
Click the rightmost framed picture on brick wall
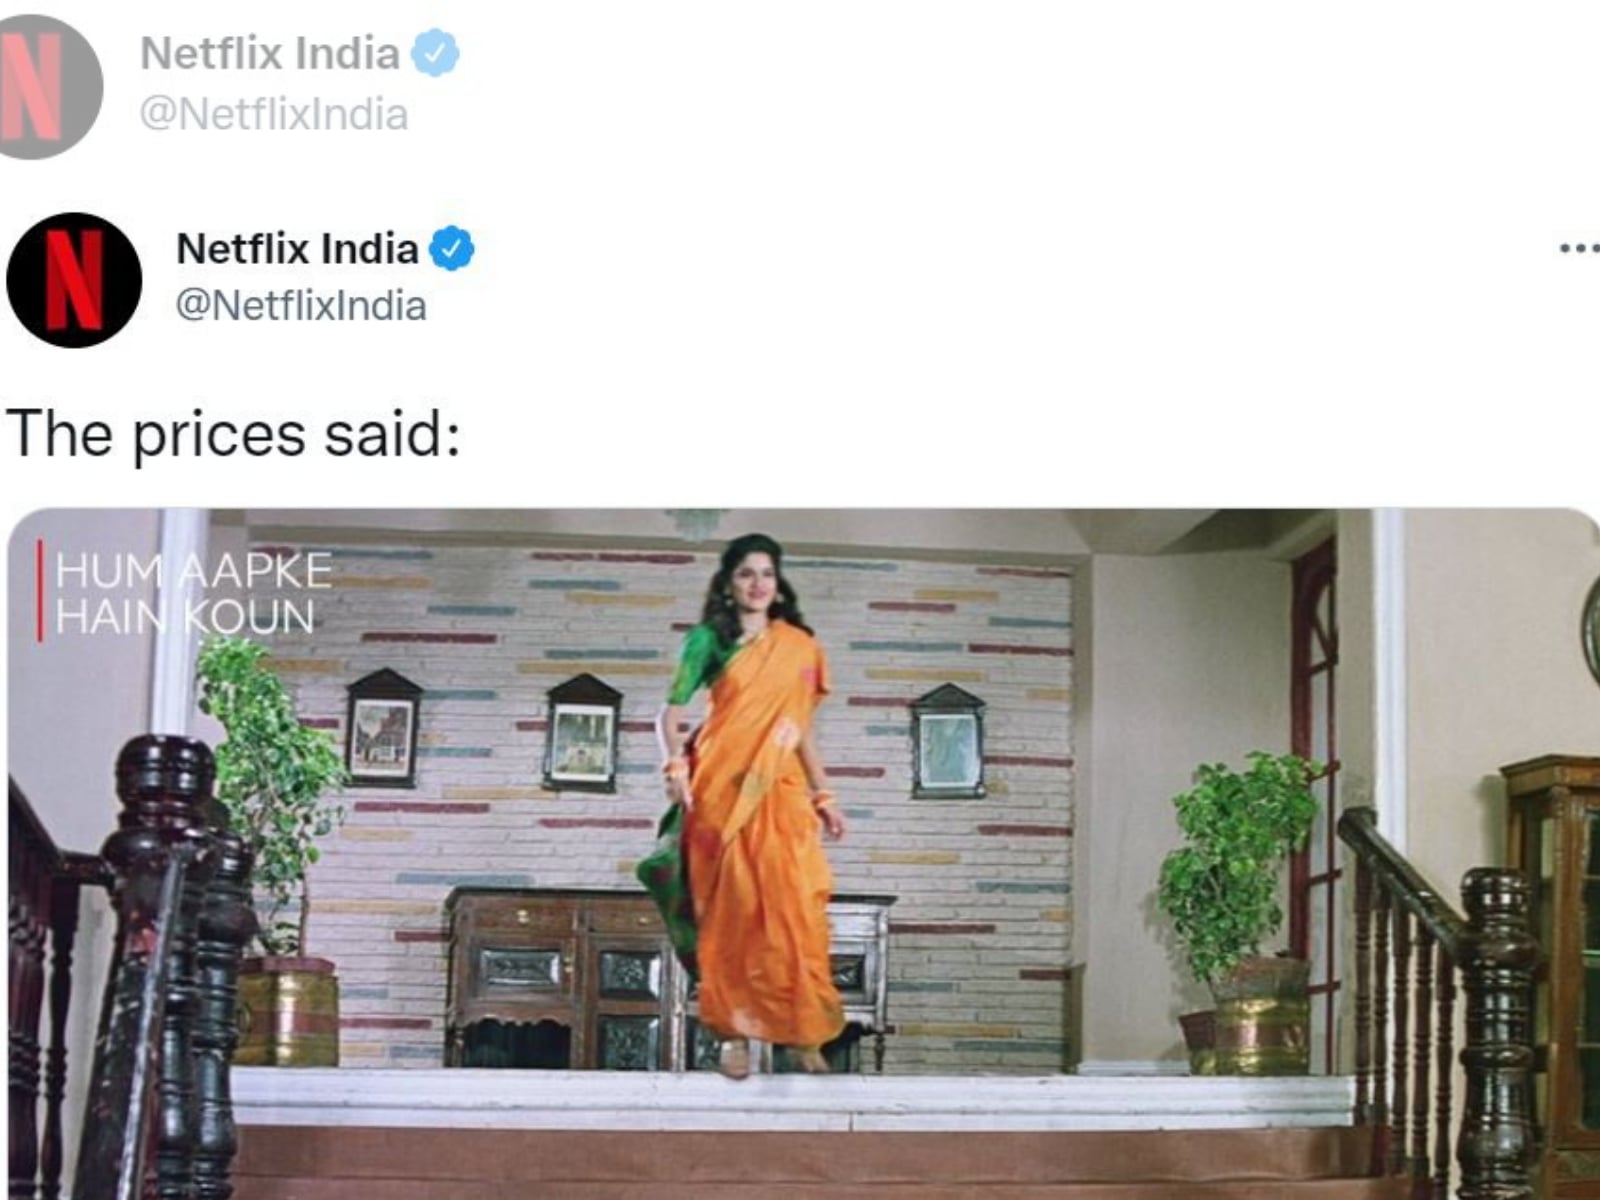click(x=948, y=741)
